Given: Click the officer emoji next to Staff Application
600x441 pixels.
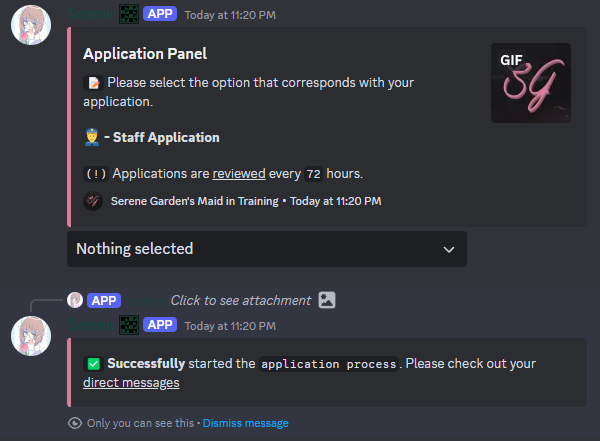Looking at the screenshot, I should (92, 137).
